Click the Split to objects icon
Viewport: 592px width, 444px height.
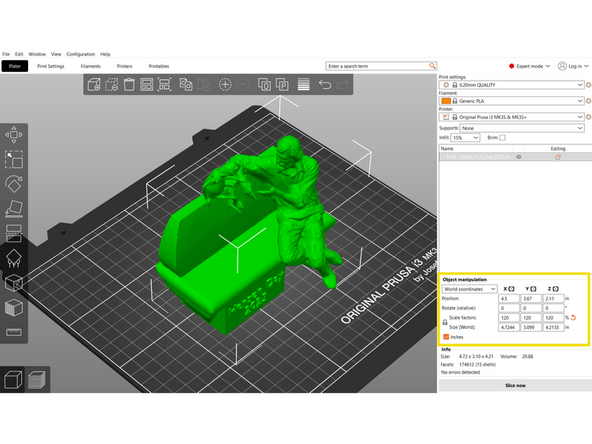(x=264, y=84)
